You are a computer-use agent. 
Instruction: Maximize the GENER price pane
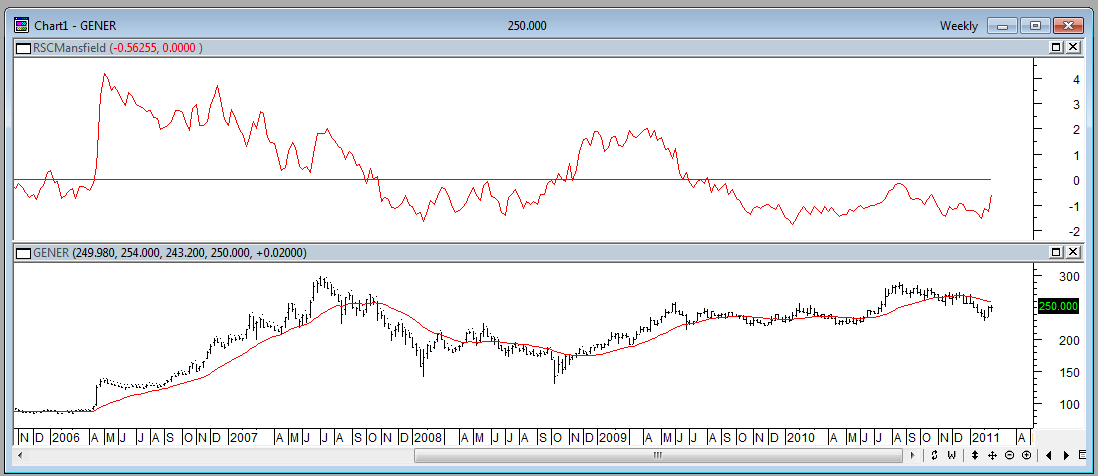point(1056,252)
